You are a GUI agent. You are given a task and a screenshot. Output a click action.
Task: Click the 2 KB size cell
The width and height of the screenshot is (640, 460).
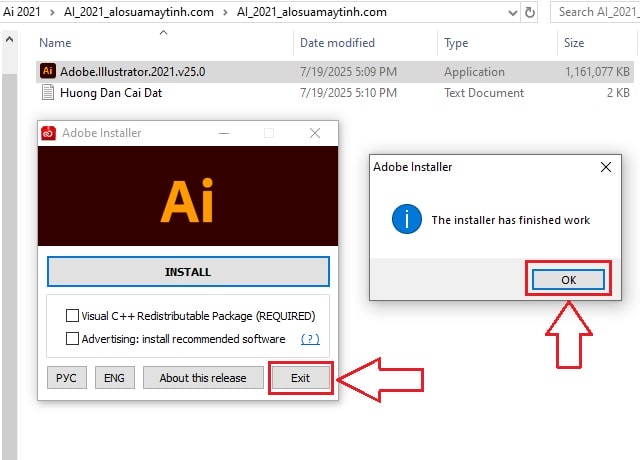[x=618, y=93]
